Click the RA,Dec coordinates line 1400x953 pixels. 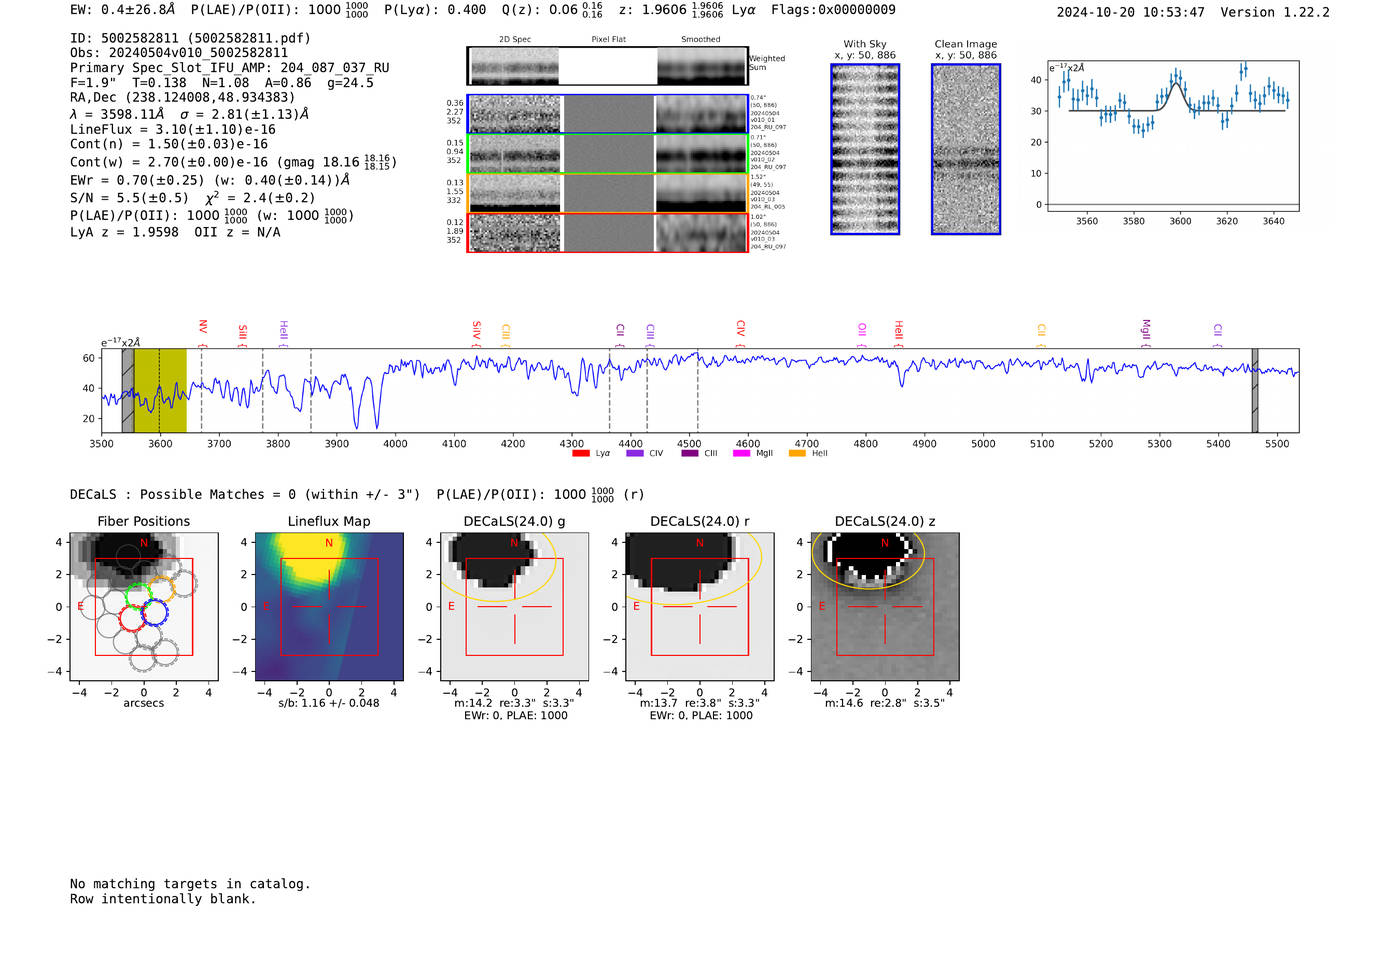pos(183,98)
